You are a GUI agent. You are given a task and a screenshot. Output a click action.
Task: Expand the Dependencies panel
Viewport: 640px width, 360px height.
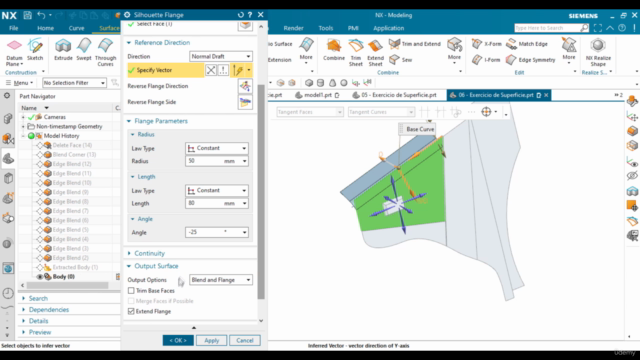click(49, 310)
